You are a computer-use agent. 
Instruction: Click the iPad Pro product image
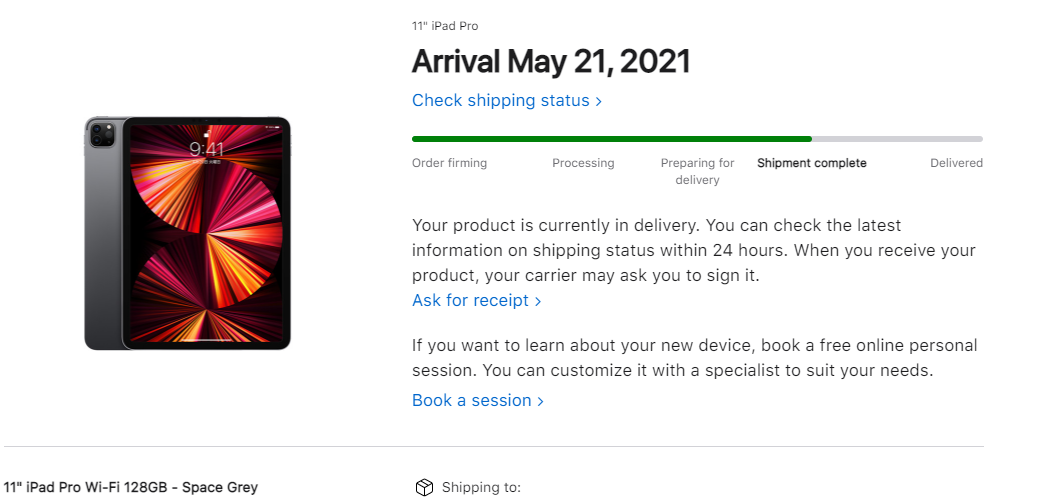(x=187, y=233)
